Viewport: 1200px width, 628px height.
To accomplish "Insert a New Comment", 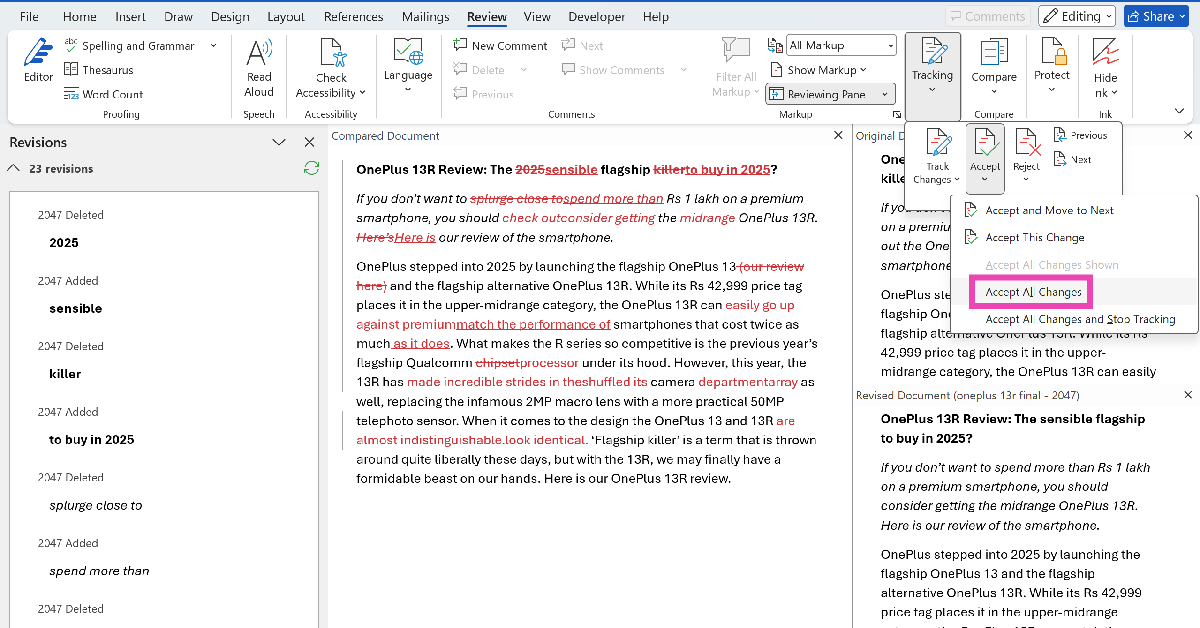I will click(500, 46).
